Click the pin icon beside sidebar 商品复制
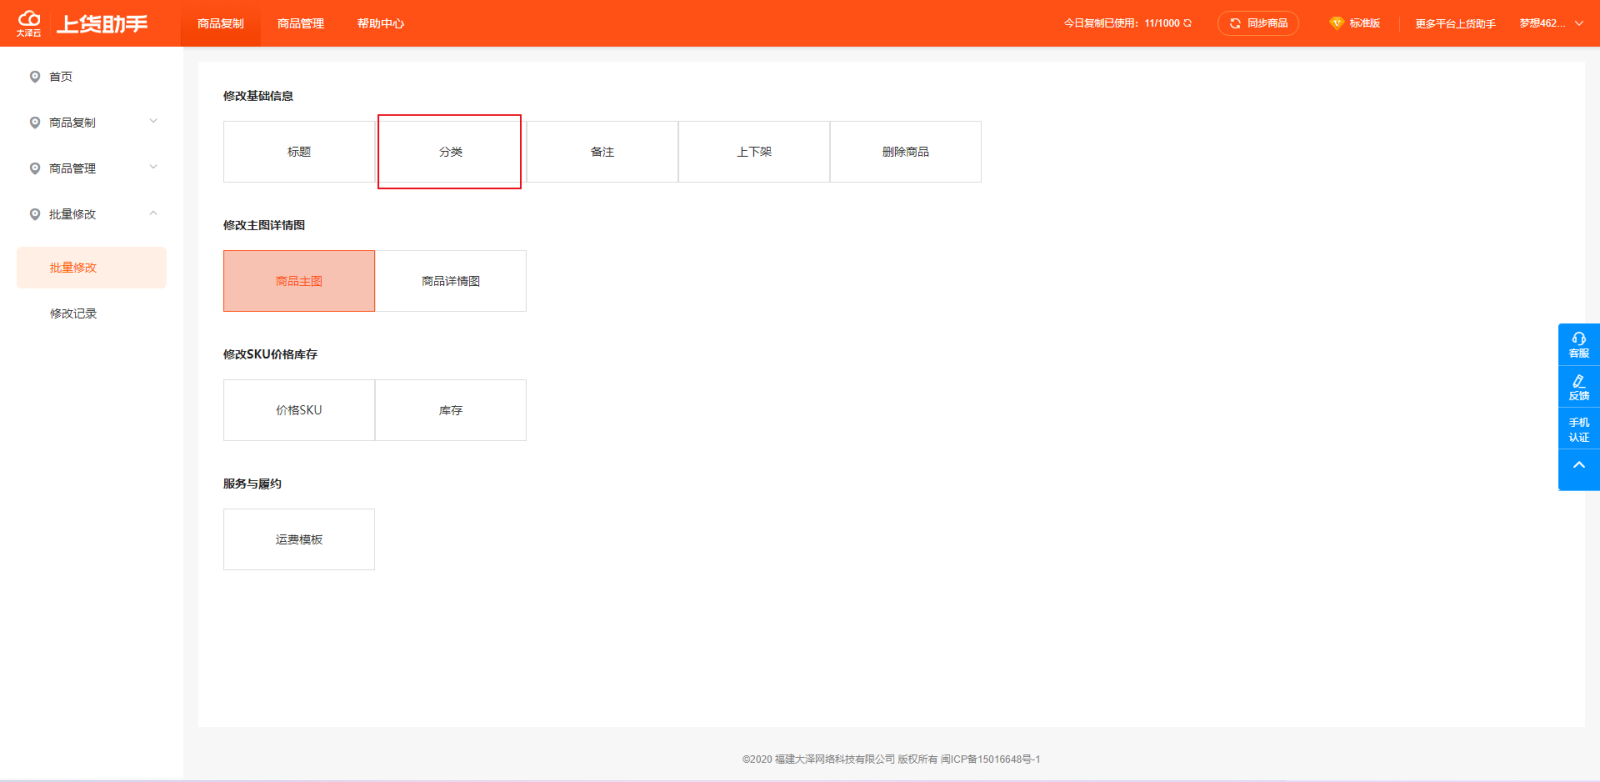Screen dimensions: 1600x782 pos(35,123)
